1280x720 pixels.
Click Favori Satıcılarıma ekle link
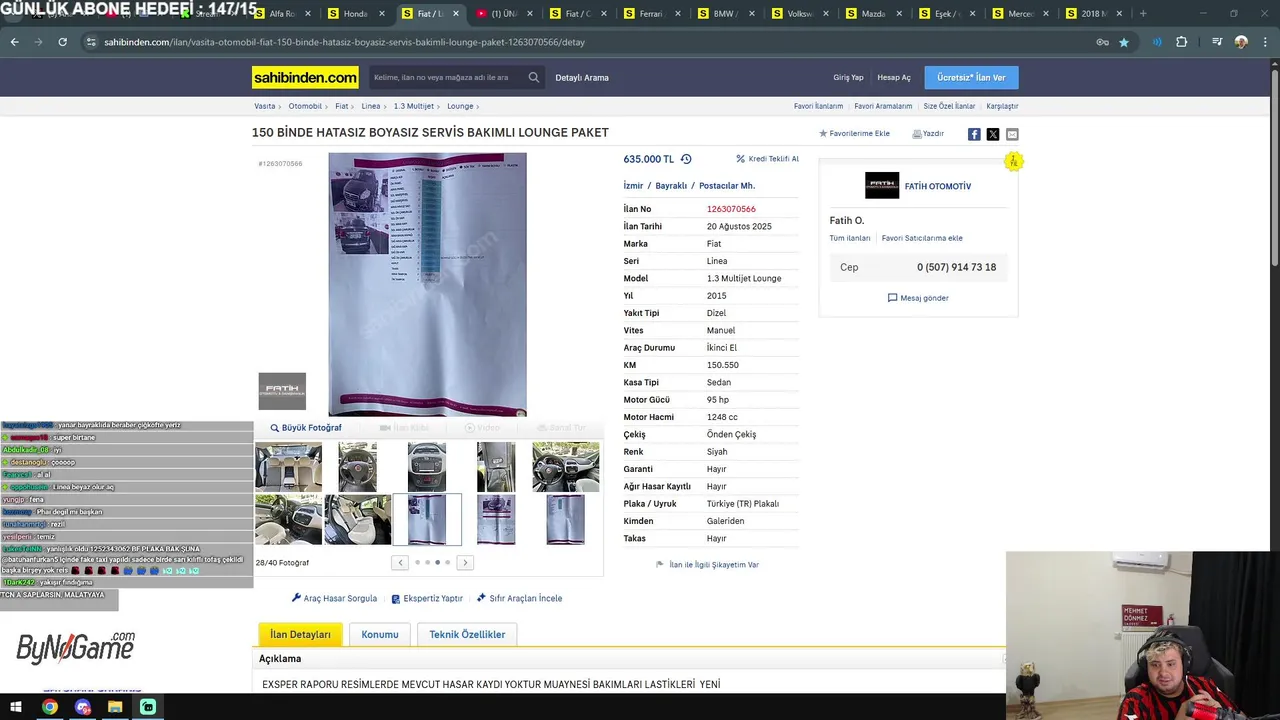[x=922, y=238]
